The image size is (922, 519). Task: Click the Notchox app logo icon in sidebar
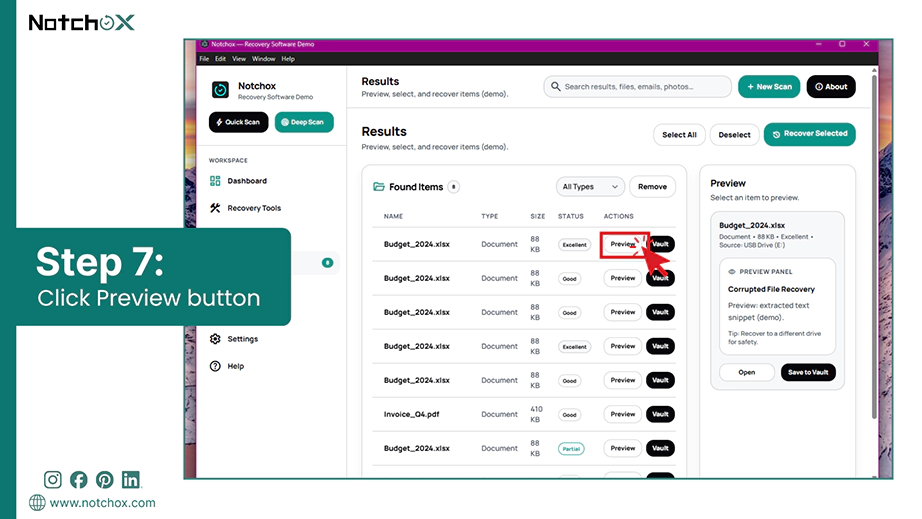coord(221,90)
